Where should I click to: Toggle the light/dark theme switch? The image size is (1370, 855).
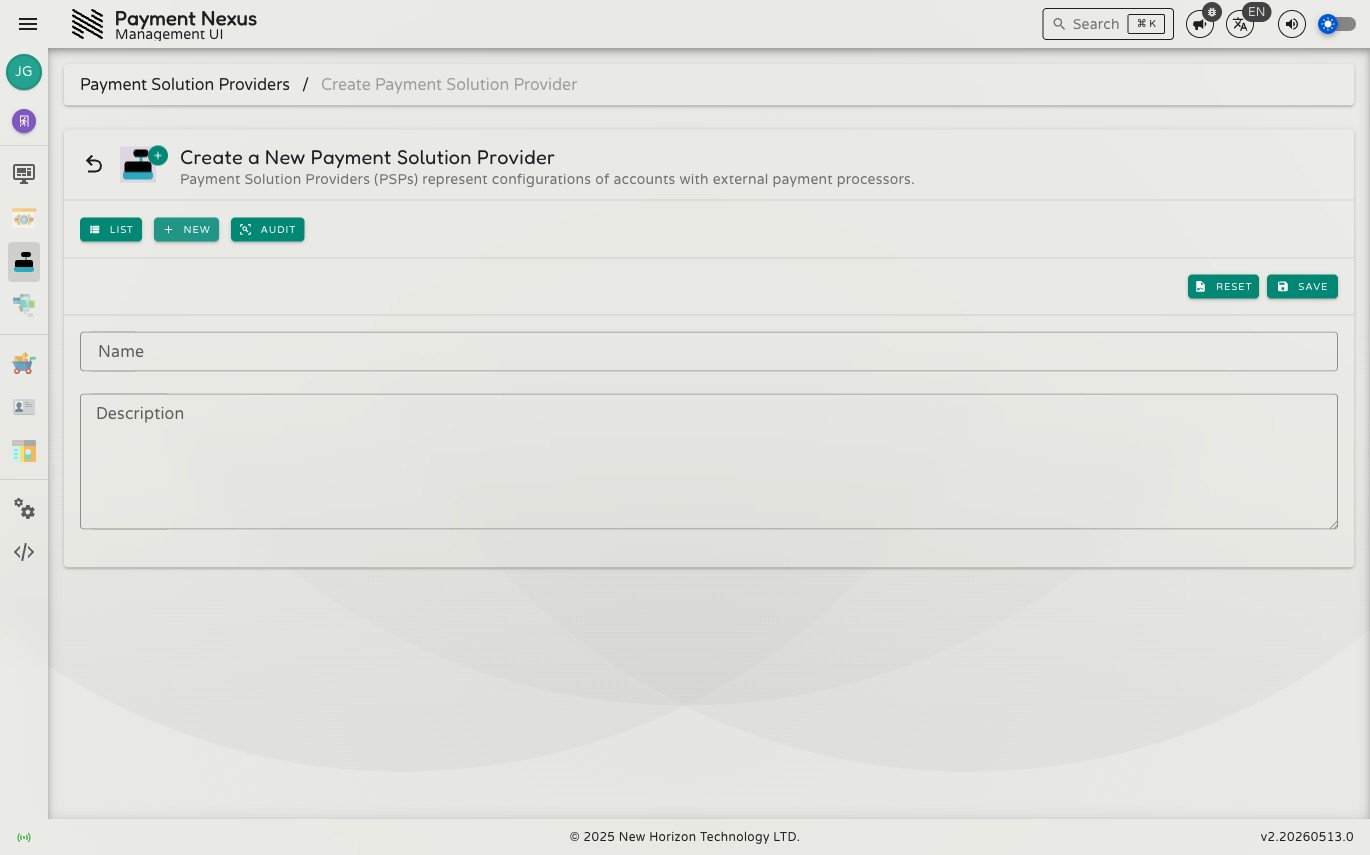pos(1337,24)
